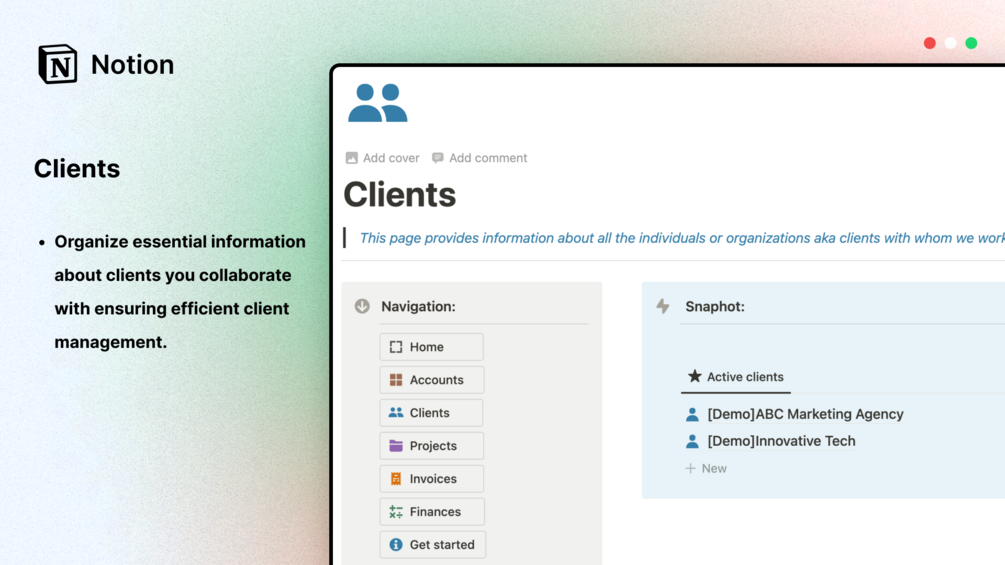Viewport: 1005px width, 565px height.
Task: Add a New client entry
Action: 706,468
